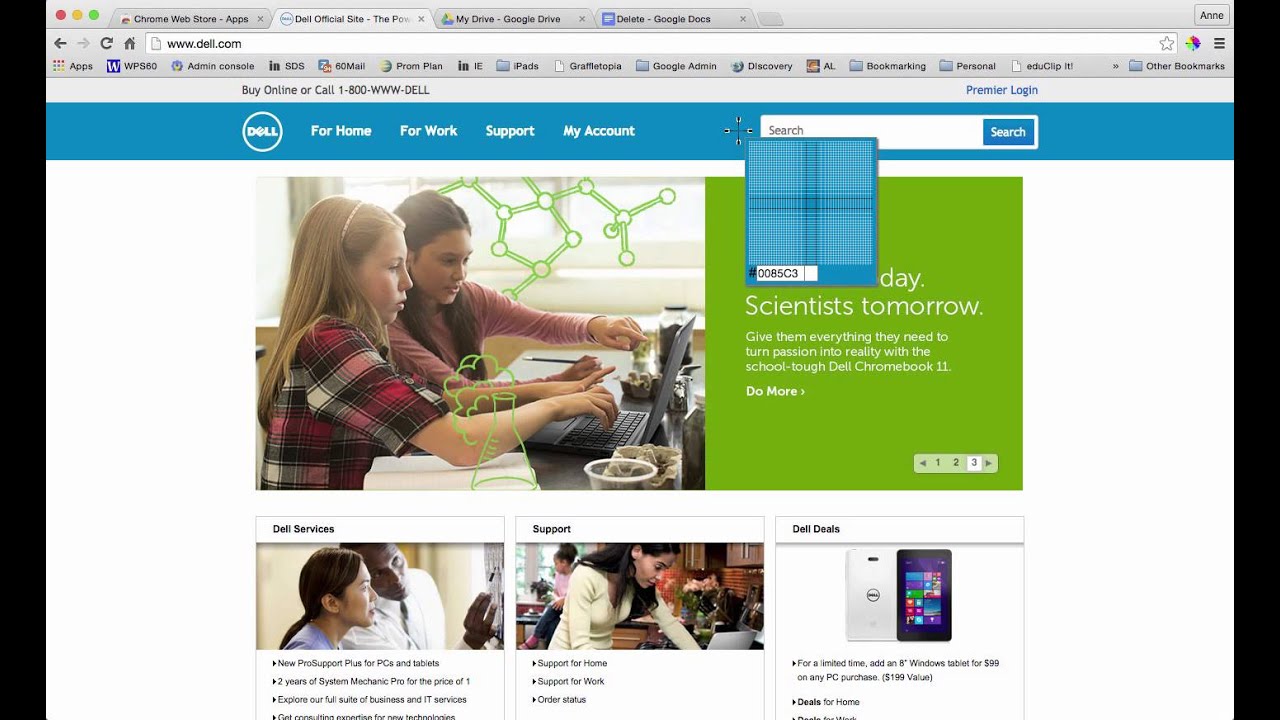Open the Admin console bookmark

point(213,66)
